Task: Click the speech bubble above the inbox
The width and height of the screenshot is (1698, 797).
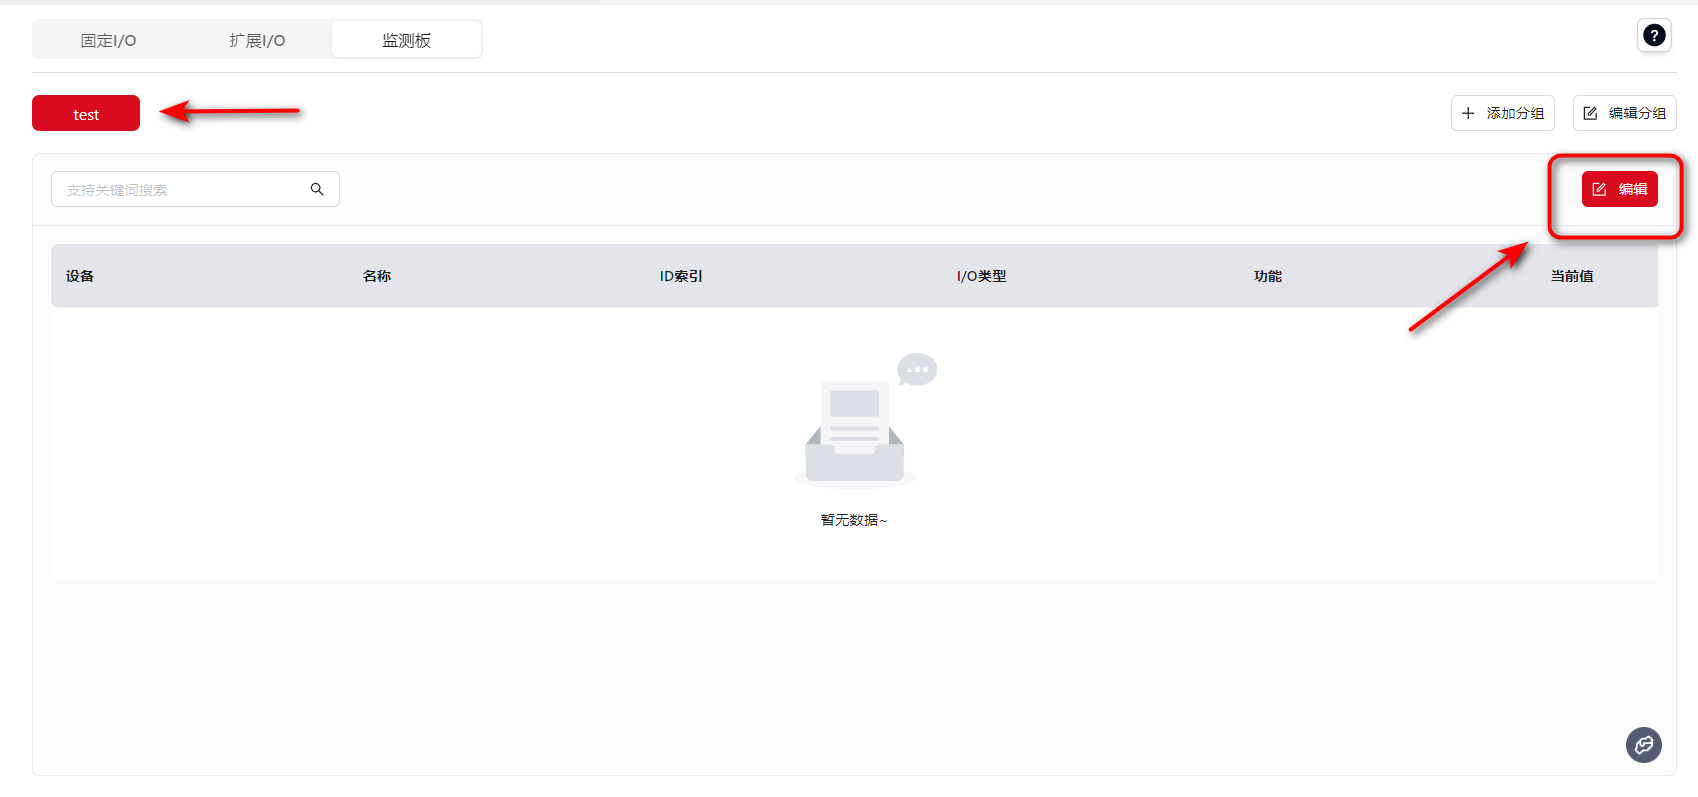Action: [x=916, y=369]
